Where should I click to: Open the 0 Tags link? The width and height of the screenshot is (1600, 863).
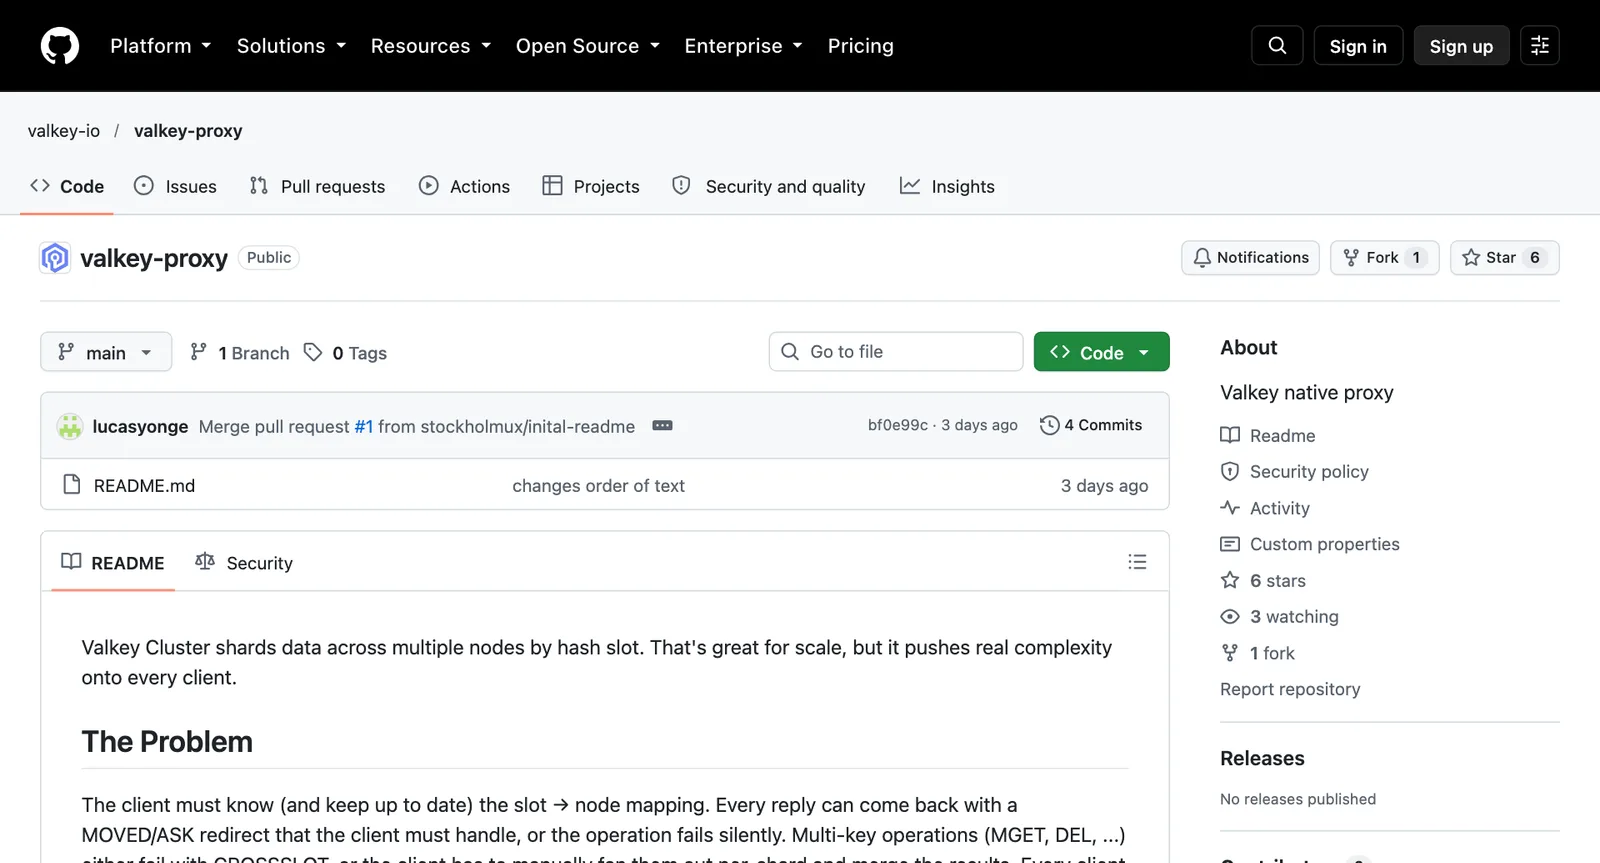346,352
